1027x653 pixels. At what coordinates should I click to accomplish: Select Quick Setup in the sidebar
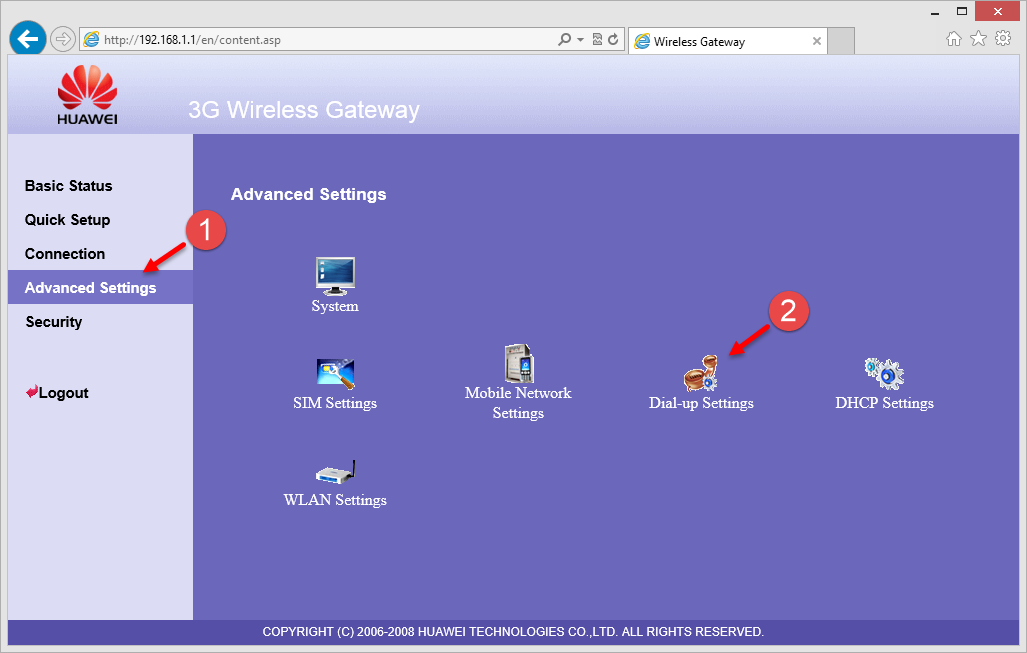tap(67, 220)
